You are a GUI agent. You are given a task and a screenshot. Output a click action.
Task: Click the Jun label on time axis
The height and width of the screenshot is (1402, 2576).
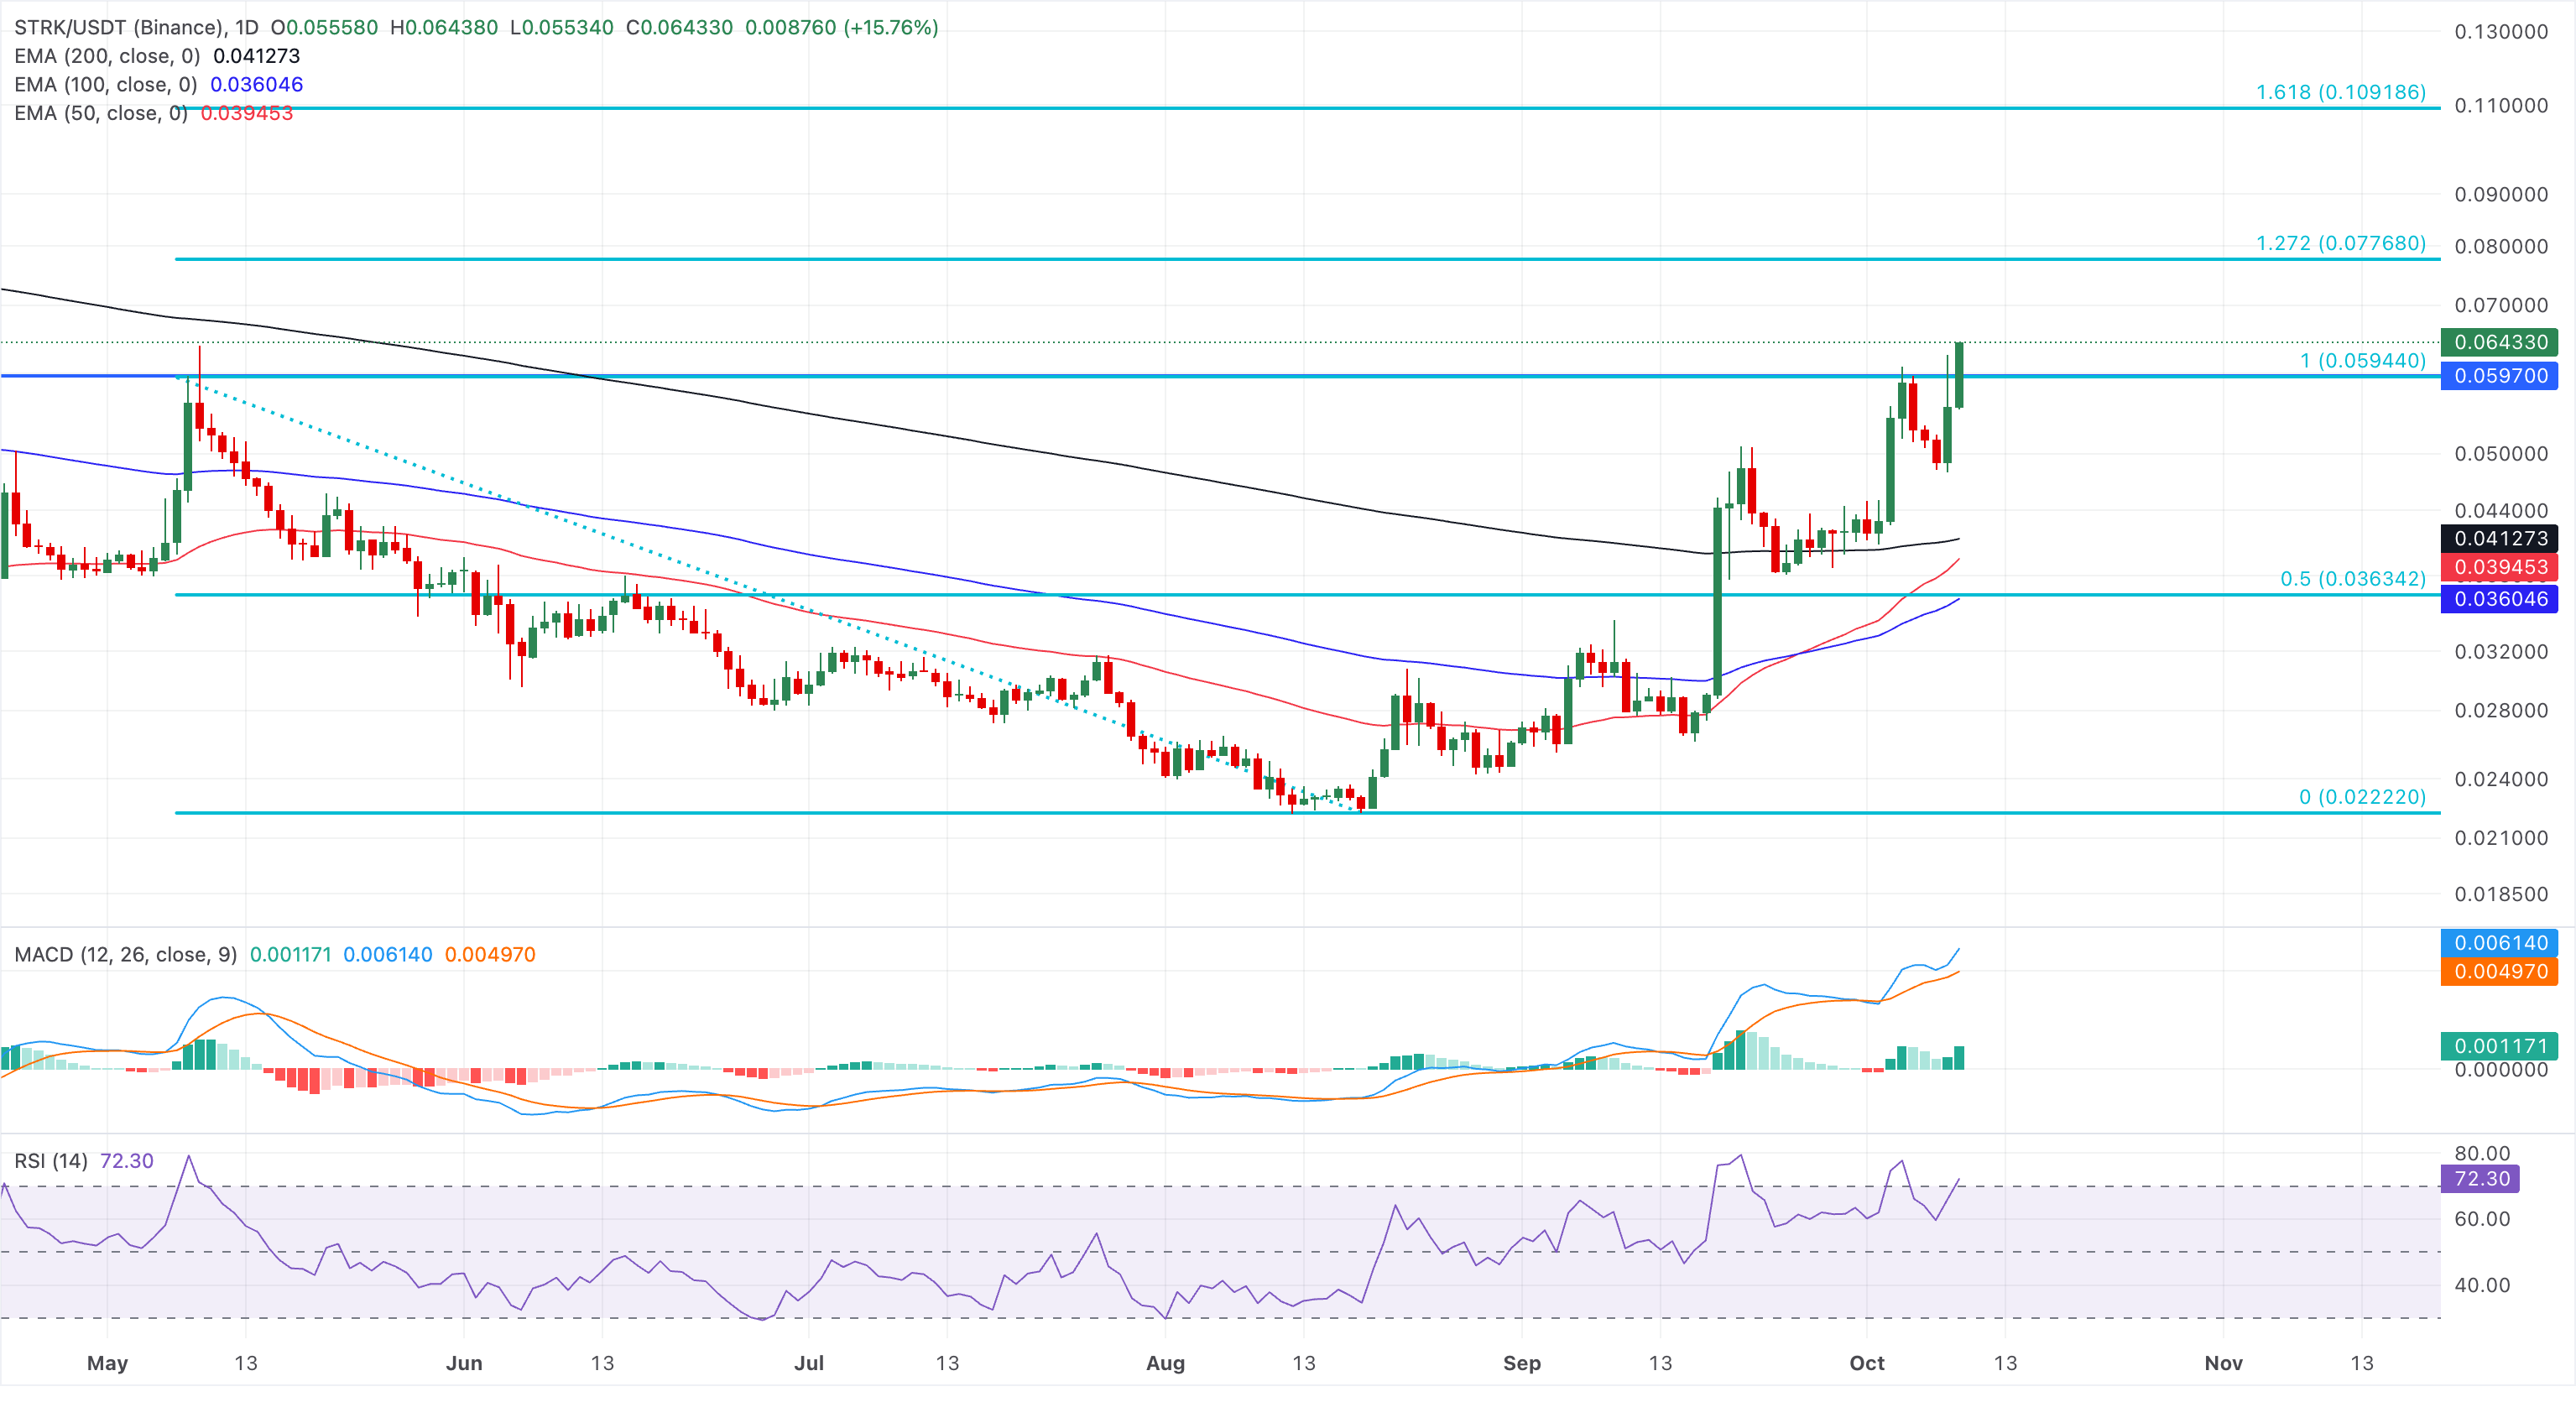pyautogui.click(x=464, y=1363)
